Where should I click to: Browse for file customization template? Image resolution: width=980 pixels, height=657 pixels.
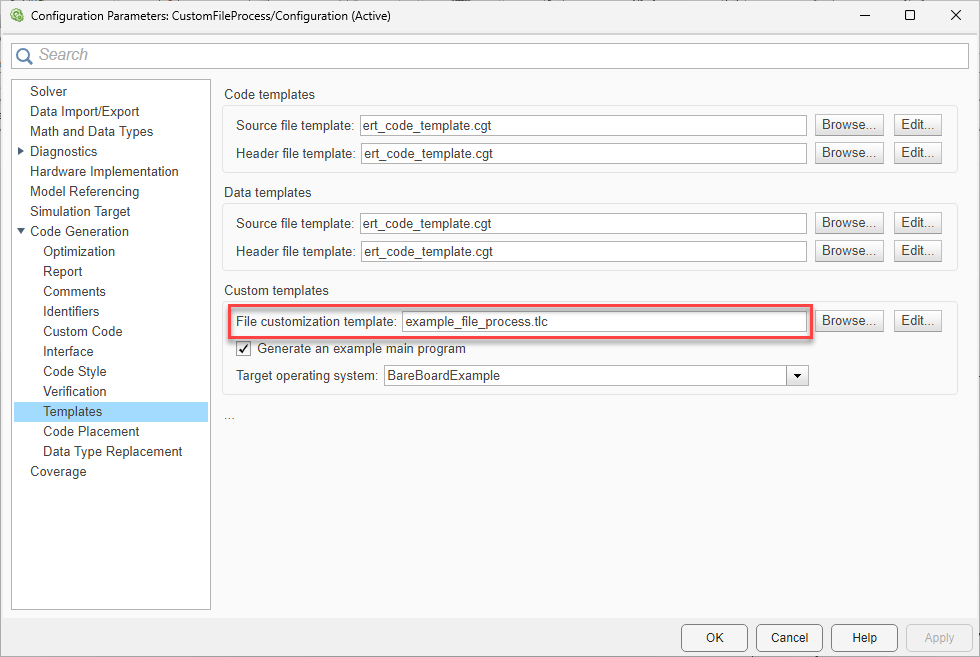(849, 321)
